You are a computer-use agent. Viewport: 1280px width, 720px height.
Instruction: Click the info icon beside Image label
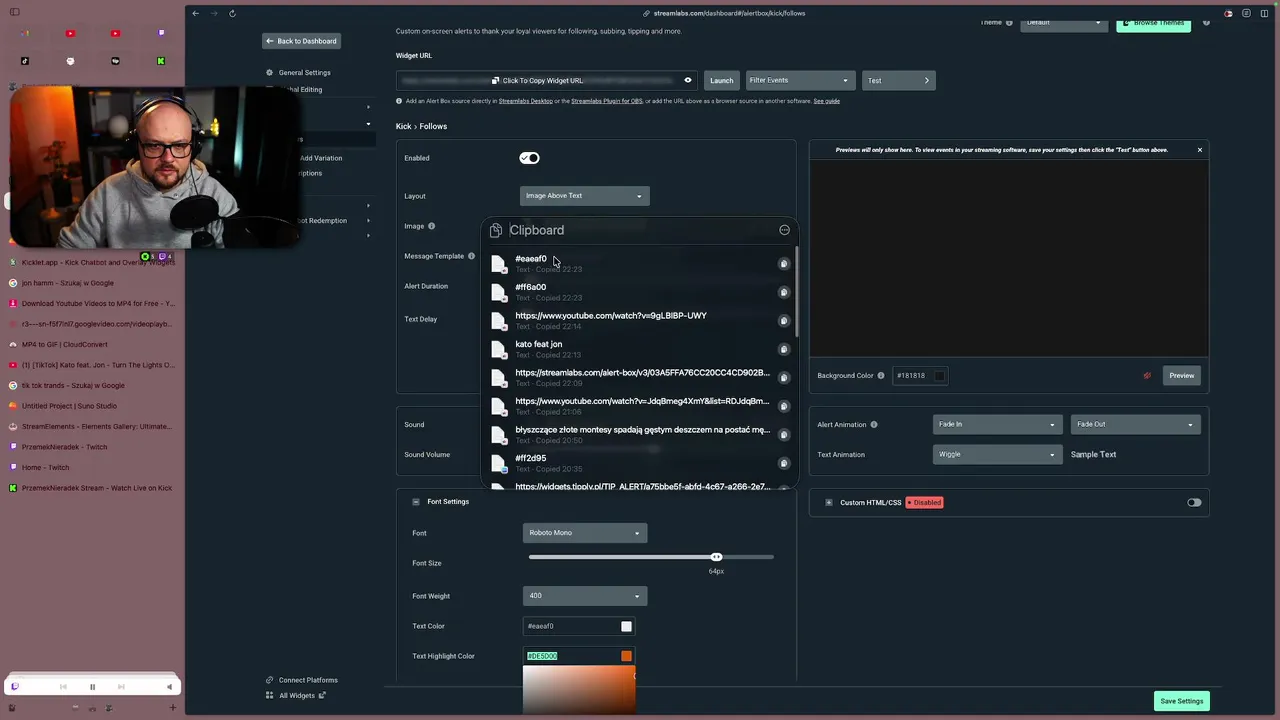click(x=431, y=226)
